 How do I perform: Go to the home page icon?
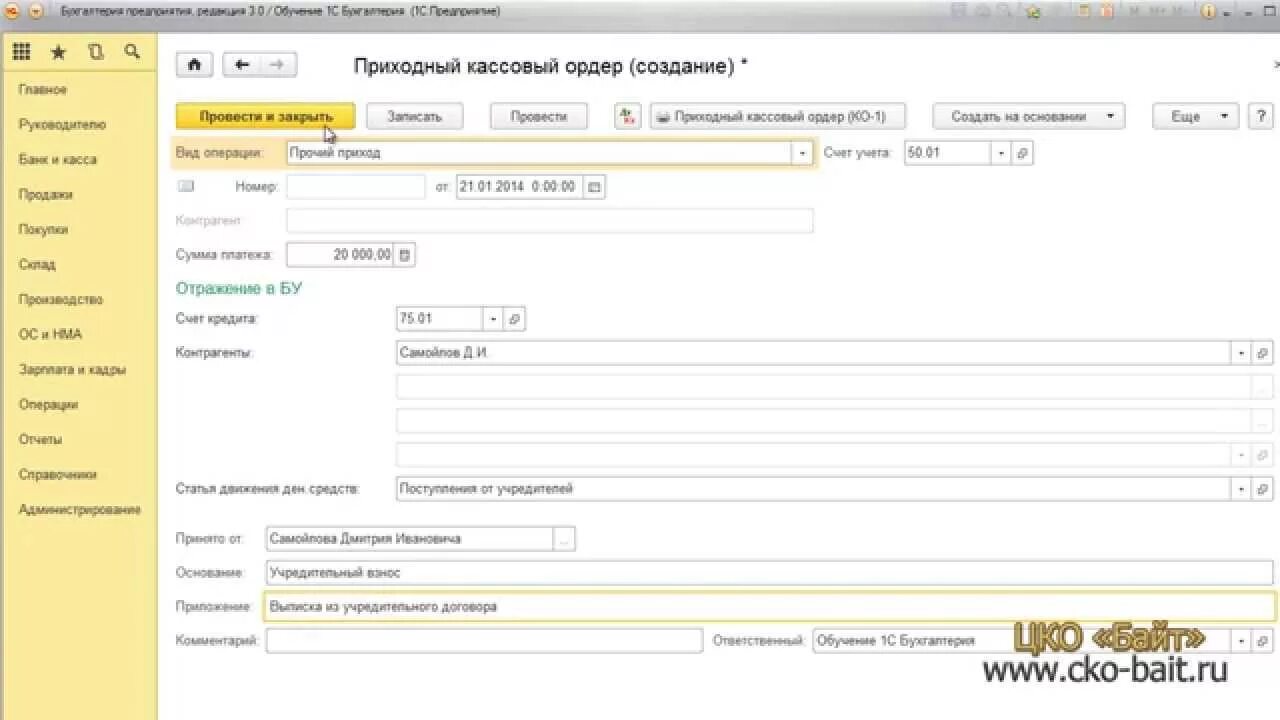coord(194,65)
